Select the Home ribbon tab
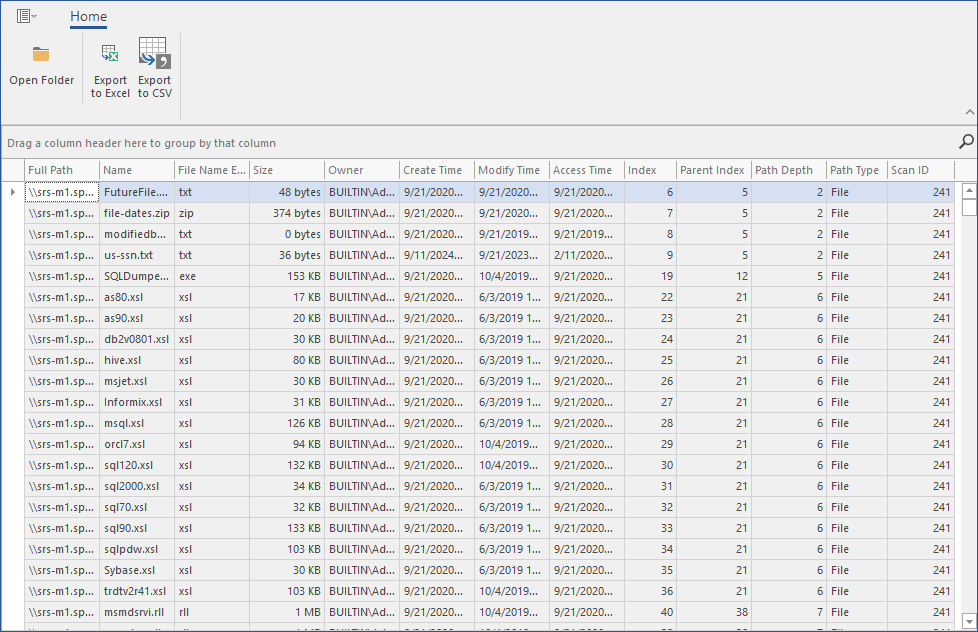Screen dimensions: 978x632 point(89,17)
